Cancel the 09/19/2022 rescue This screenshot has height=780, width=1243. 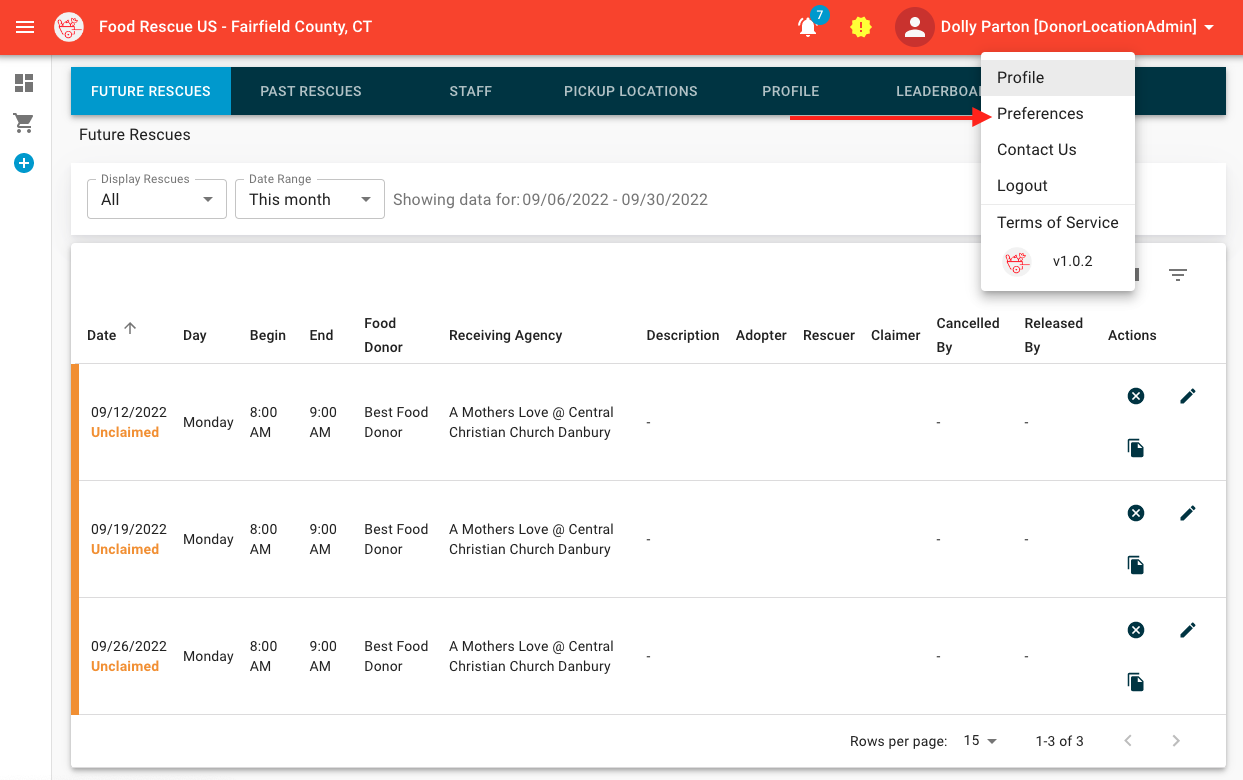click(x=1136, y=513)
